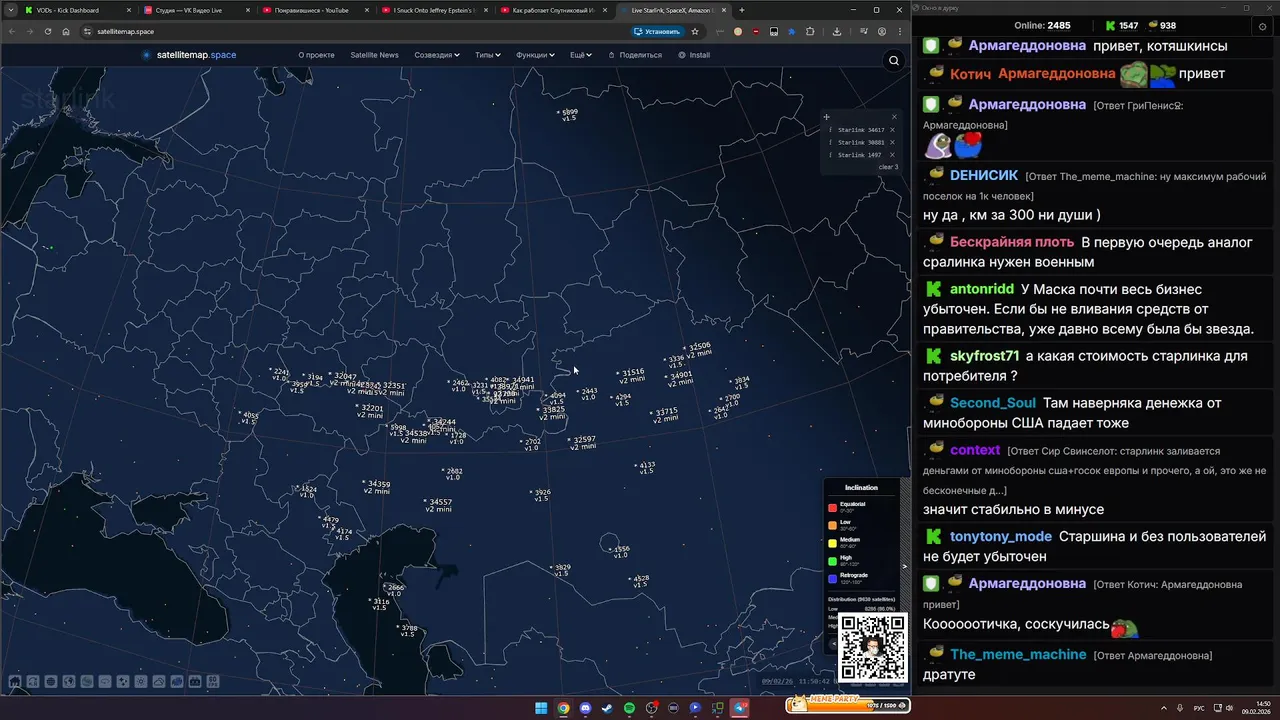This screenshot has width=1280, height=720.
Task: Open Spotify from the taskbar
Action: pos(629,708)
